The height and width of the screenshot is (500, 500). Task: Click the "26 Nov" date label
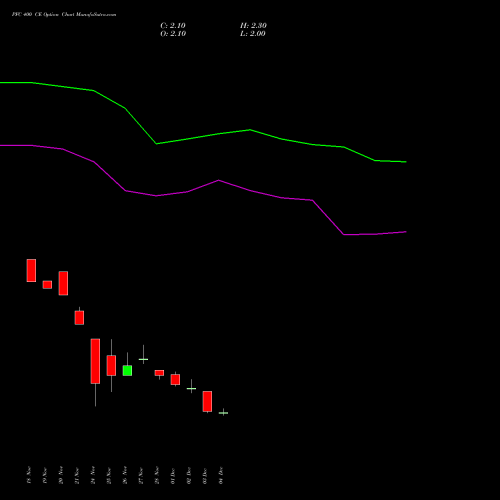(125, 475)
